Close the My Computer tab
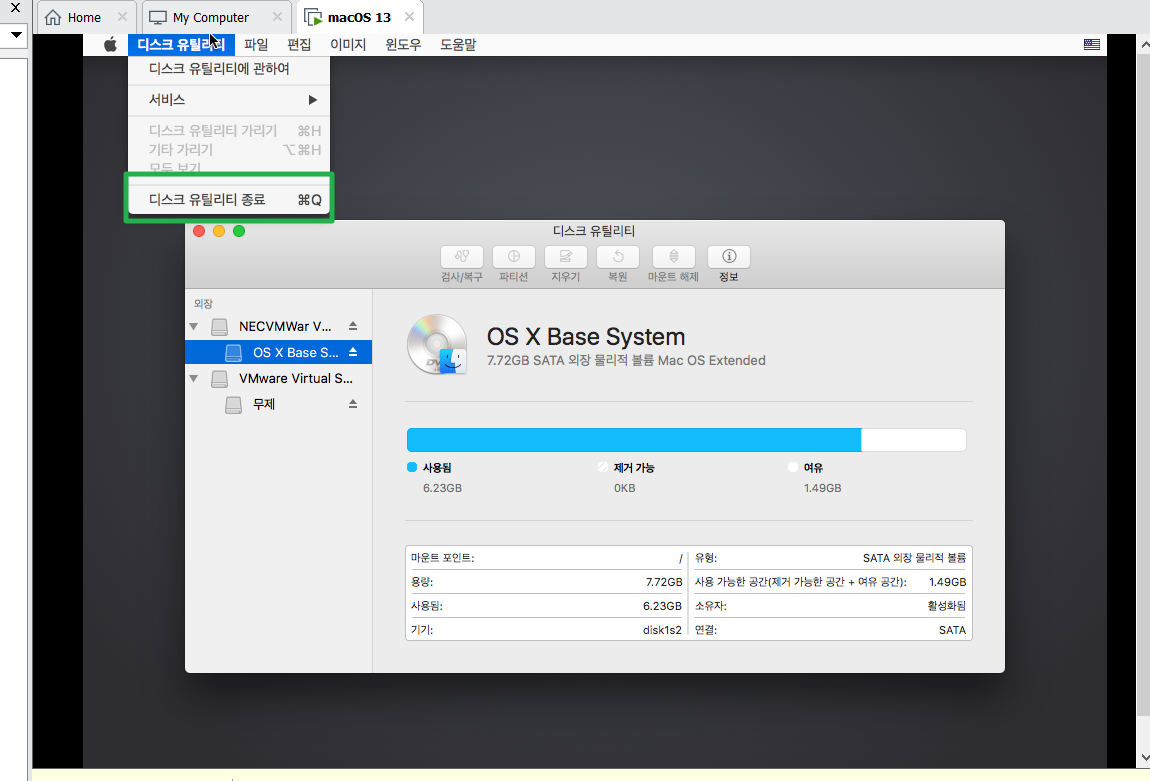 277,16
